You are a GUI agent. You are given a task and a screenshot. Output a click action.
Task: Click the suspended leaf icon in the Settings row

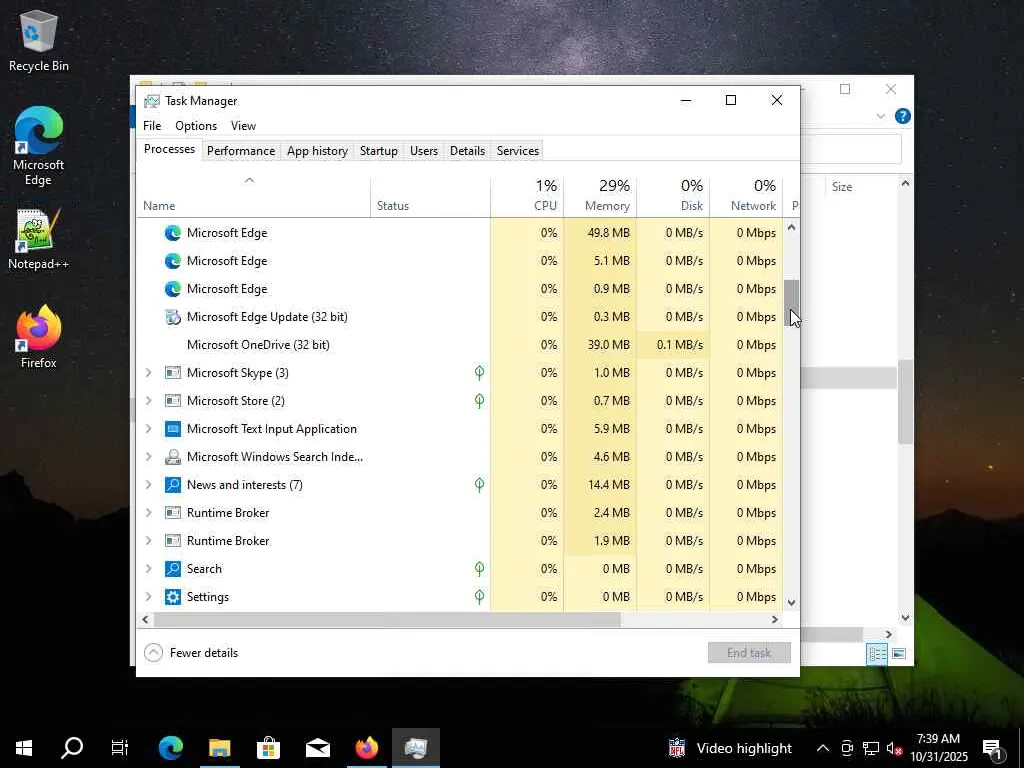[x=479, y=597]
